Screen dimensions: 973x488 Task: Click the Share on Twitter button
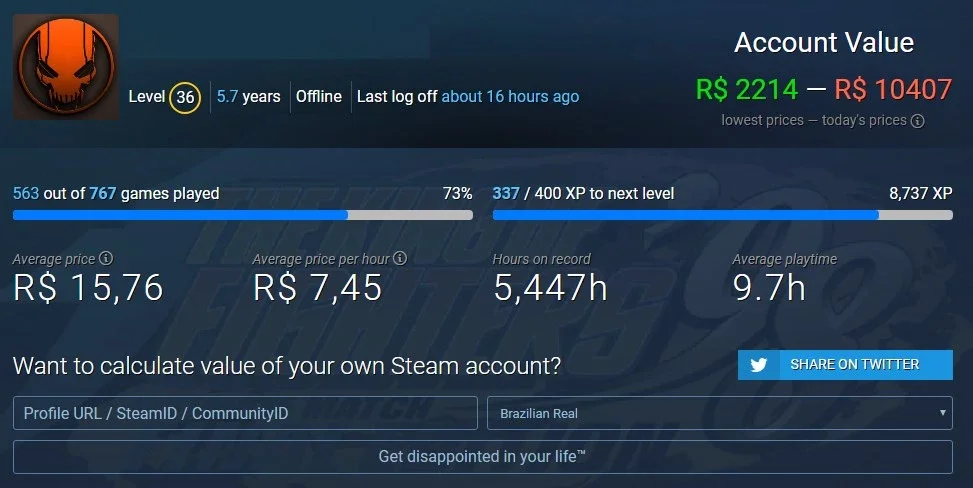(x=845, y=364)
